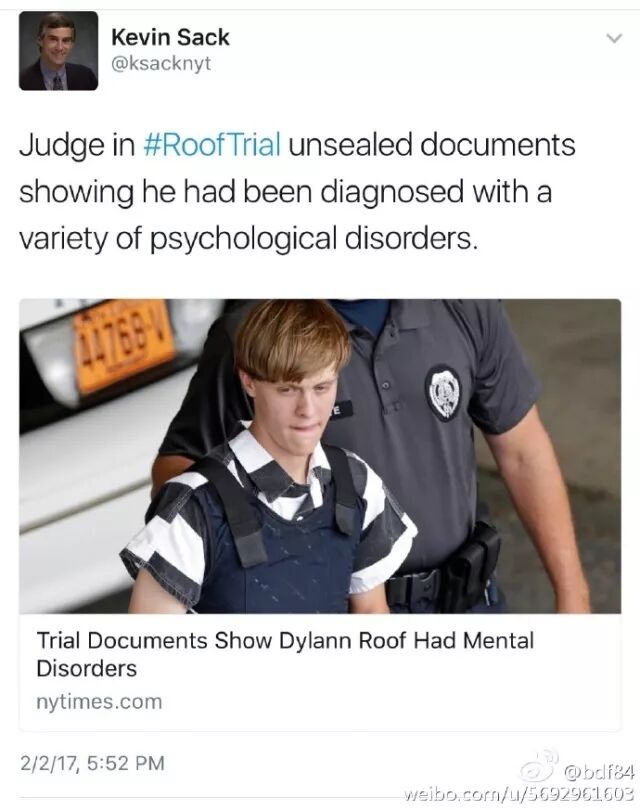Expand the tweet options chevron
This screenshot has width=640, height=810.
614,38
